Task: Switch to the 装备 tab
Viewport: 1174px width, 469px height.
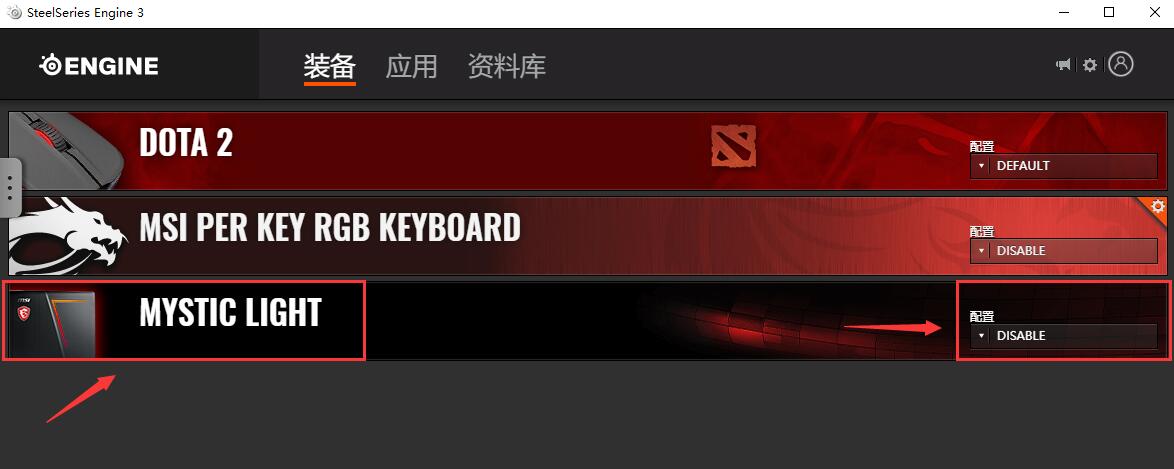Action: [x=329, y=67]
